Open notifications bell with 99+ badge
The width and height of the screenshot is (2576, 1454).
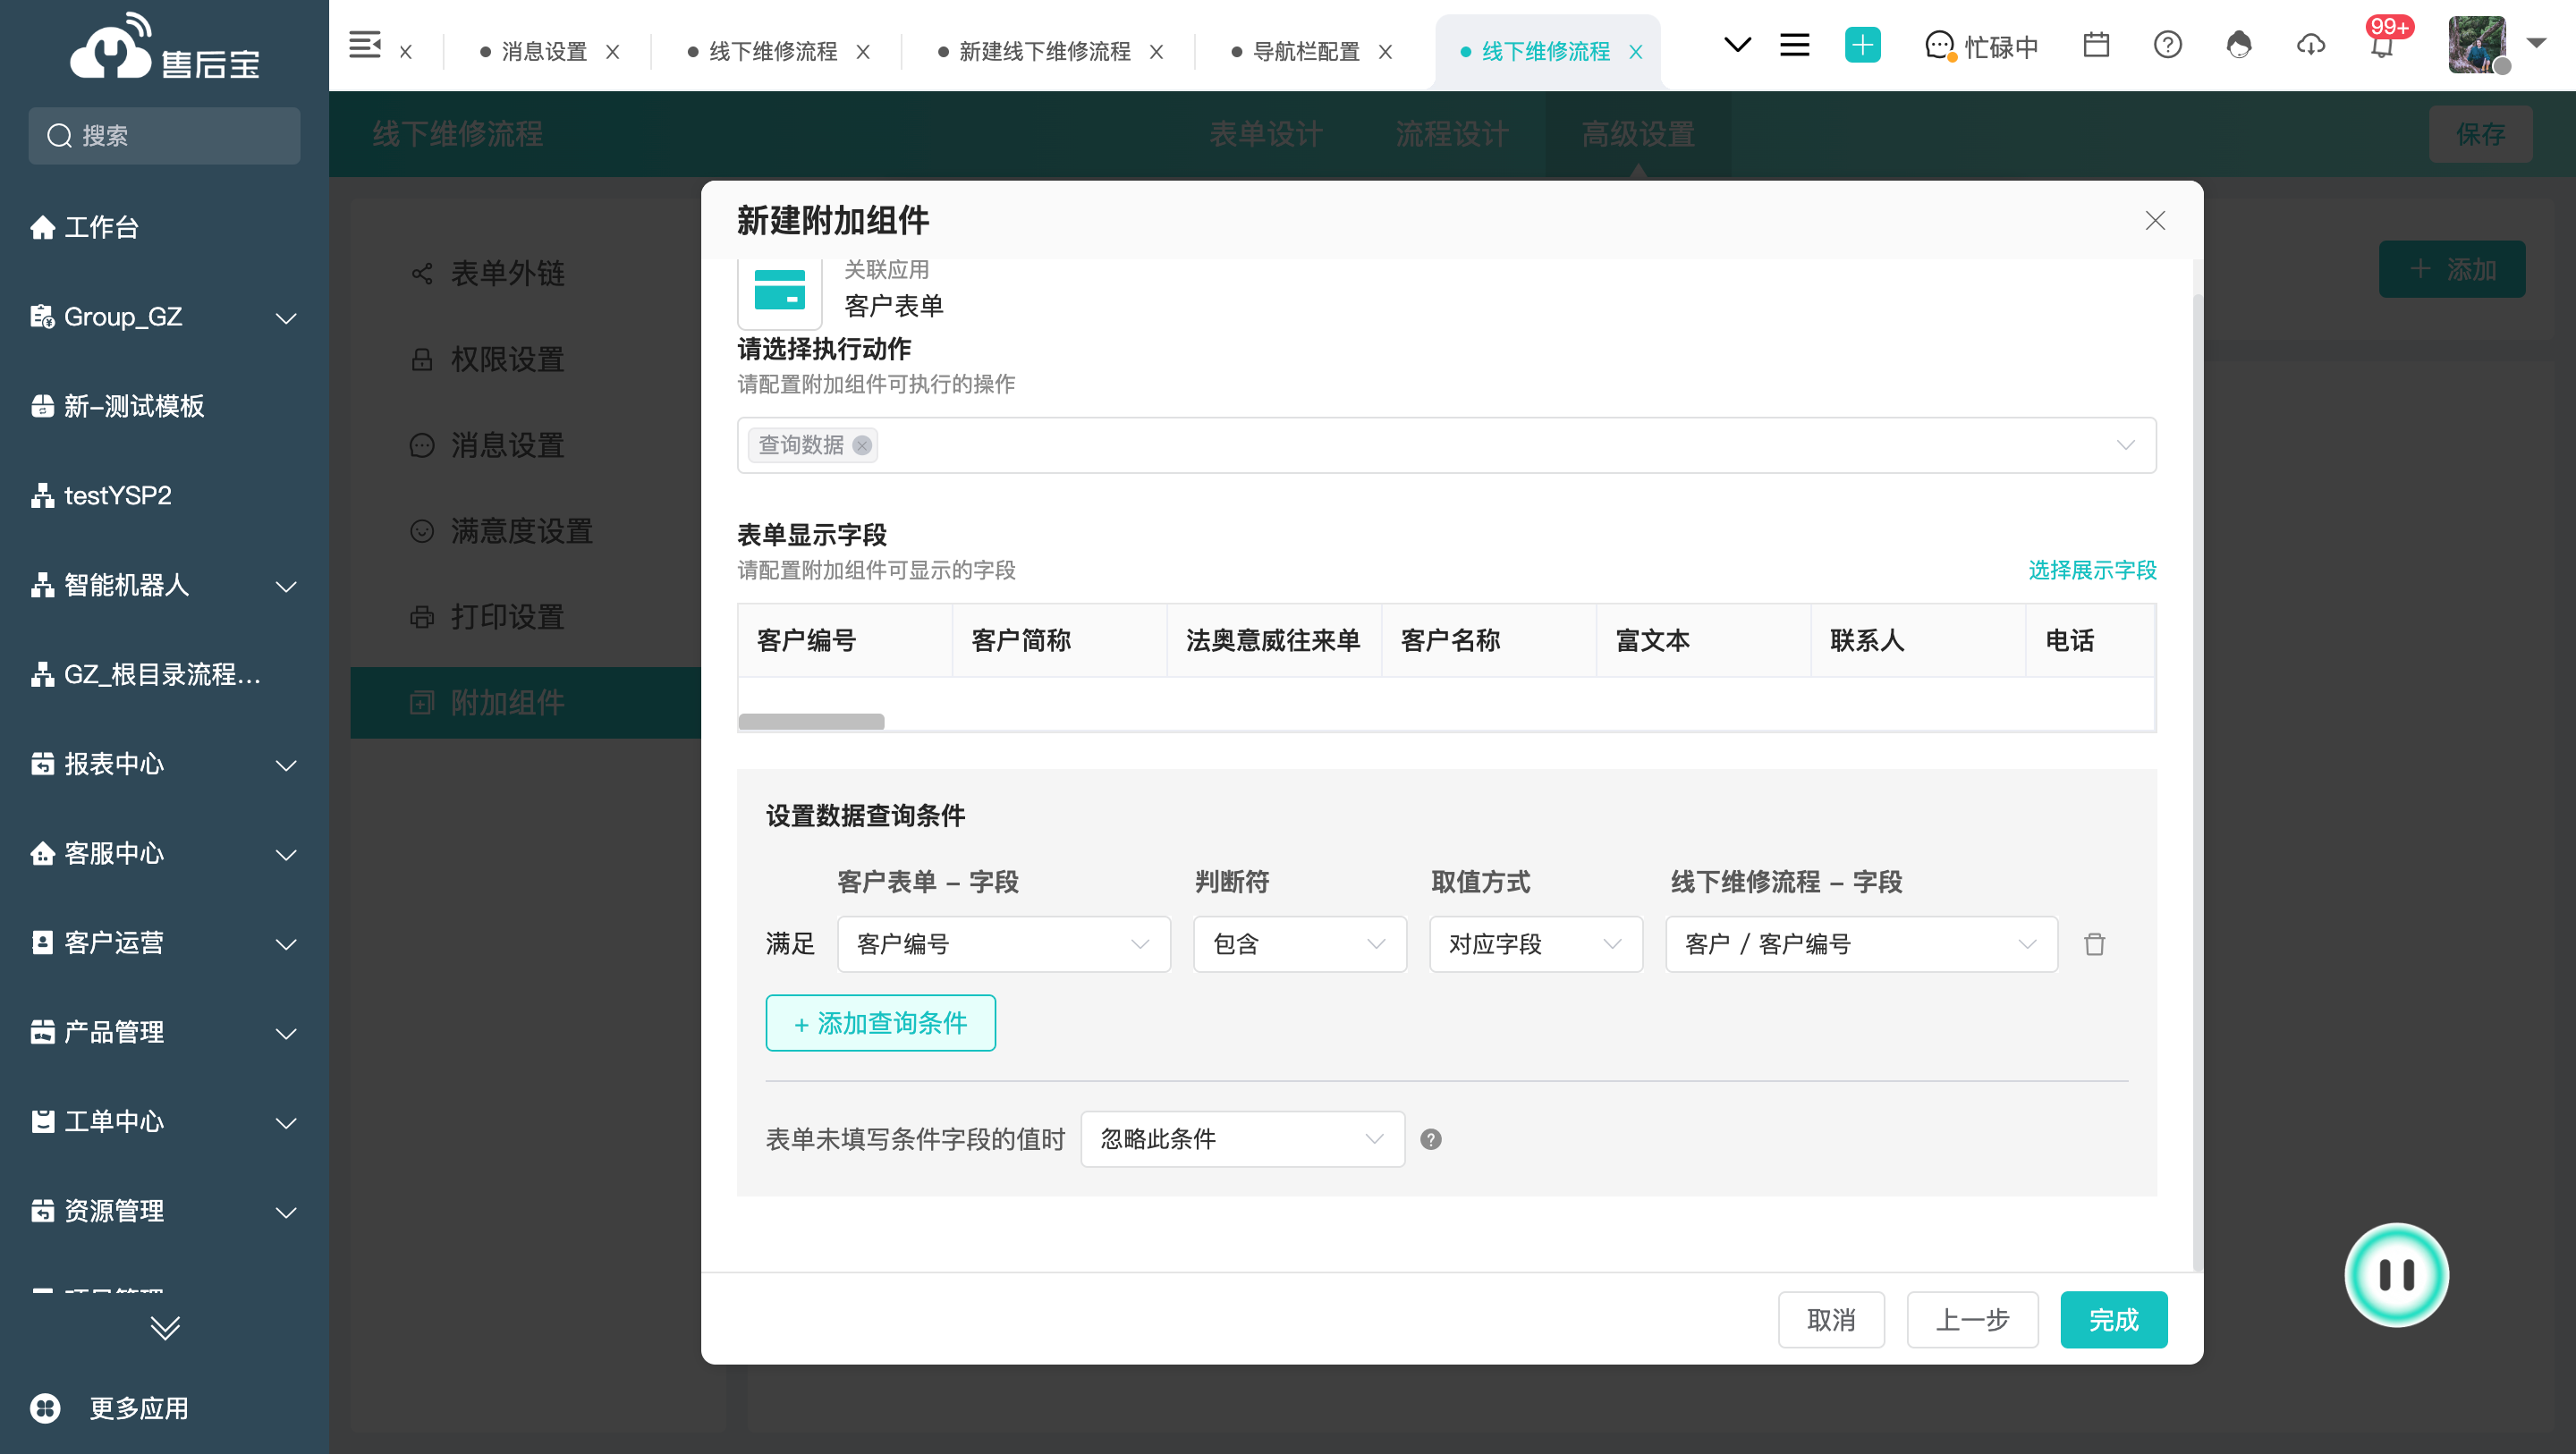2383,45
